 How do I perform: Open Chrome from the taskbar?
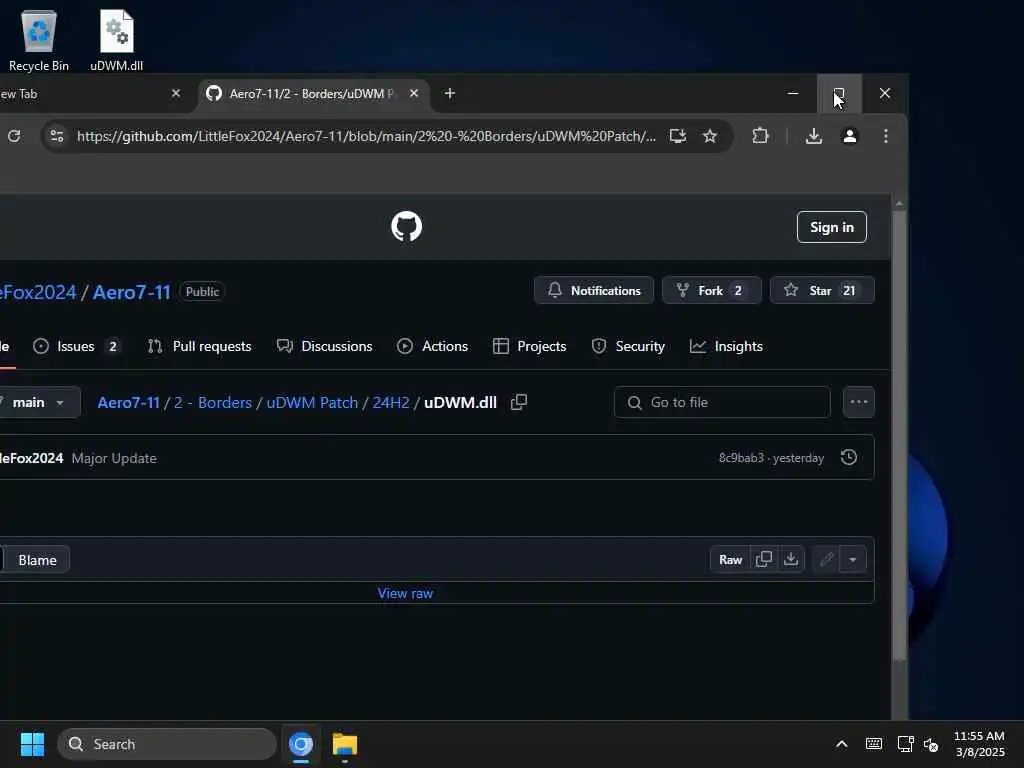301,744
